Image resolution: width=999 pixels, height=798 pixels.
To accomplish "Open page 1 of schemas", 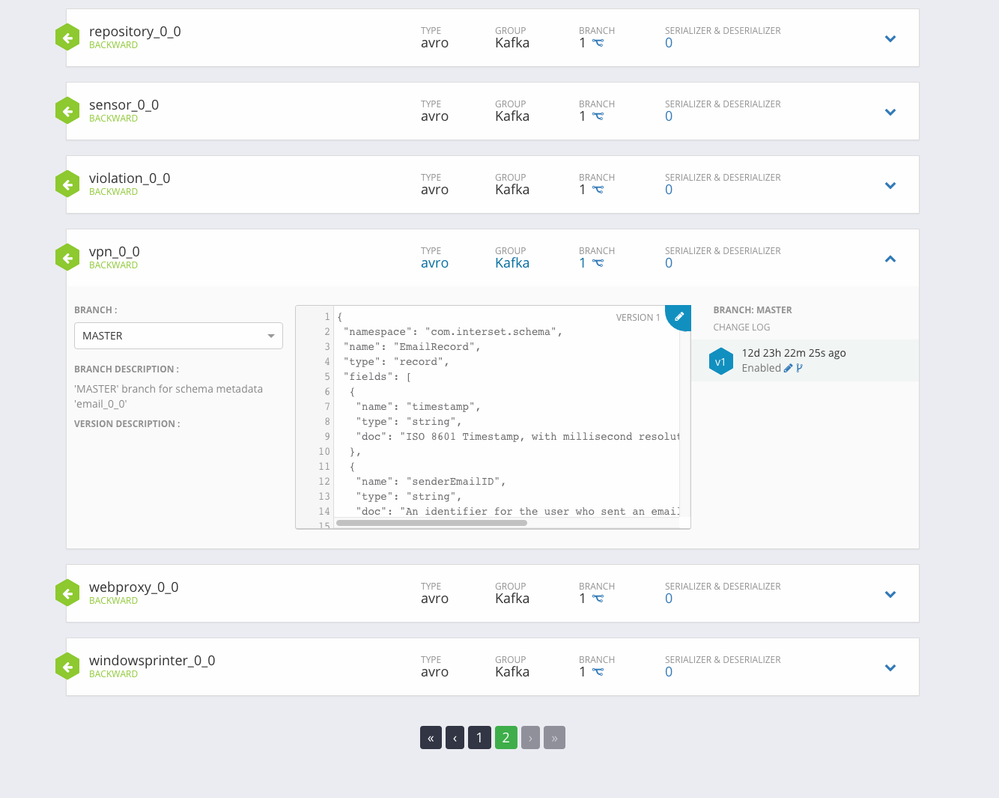I will [x=480, y=738].
